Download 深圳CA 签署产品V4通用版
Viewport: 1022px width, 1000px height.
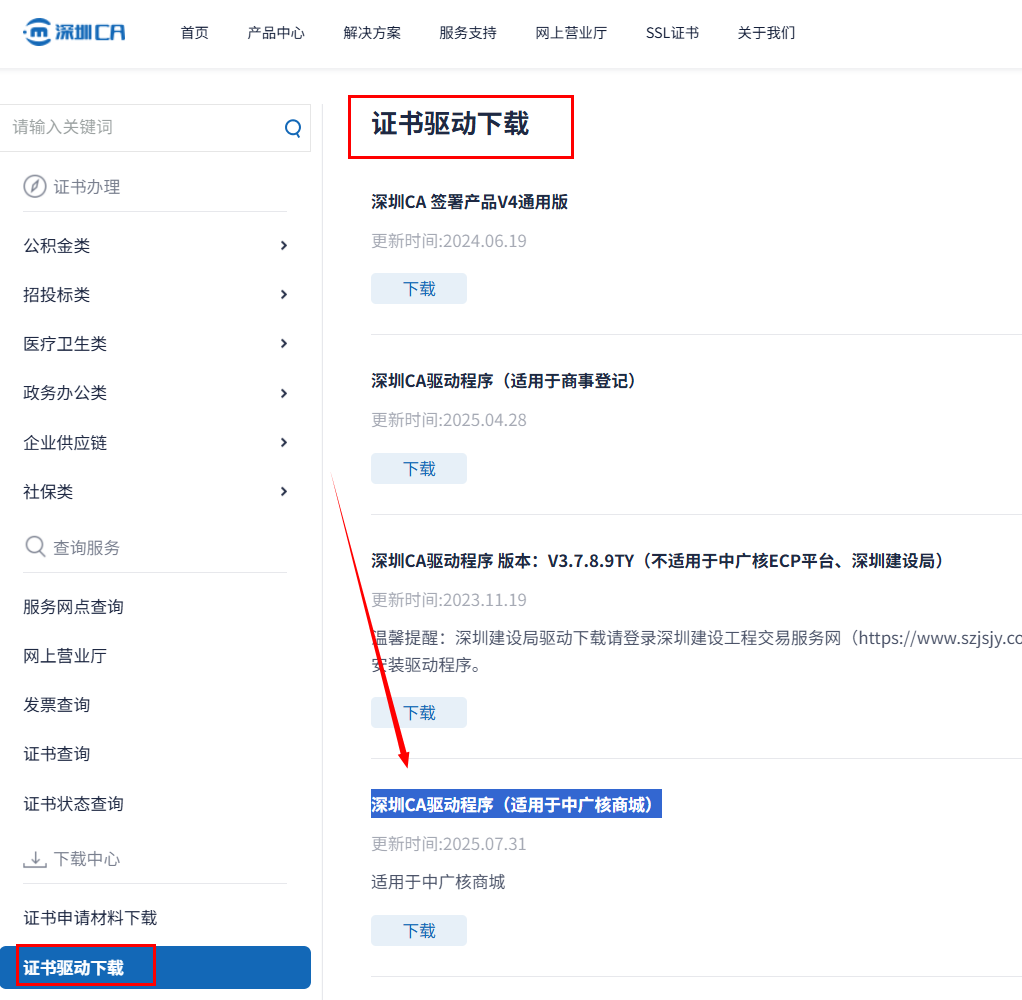tap(419, 289)
